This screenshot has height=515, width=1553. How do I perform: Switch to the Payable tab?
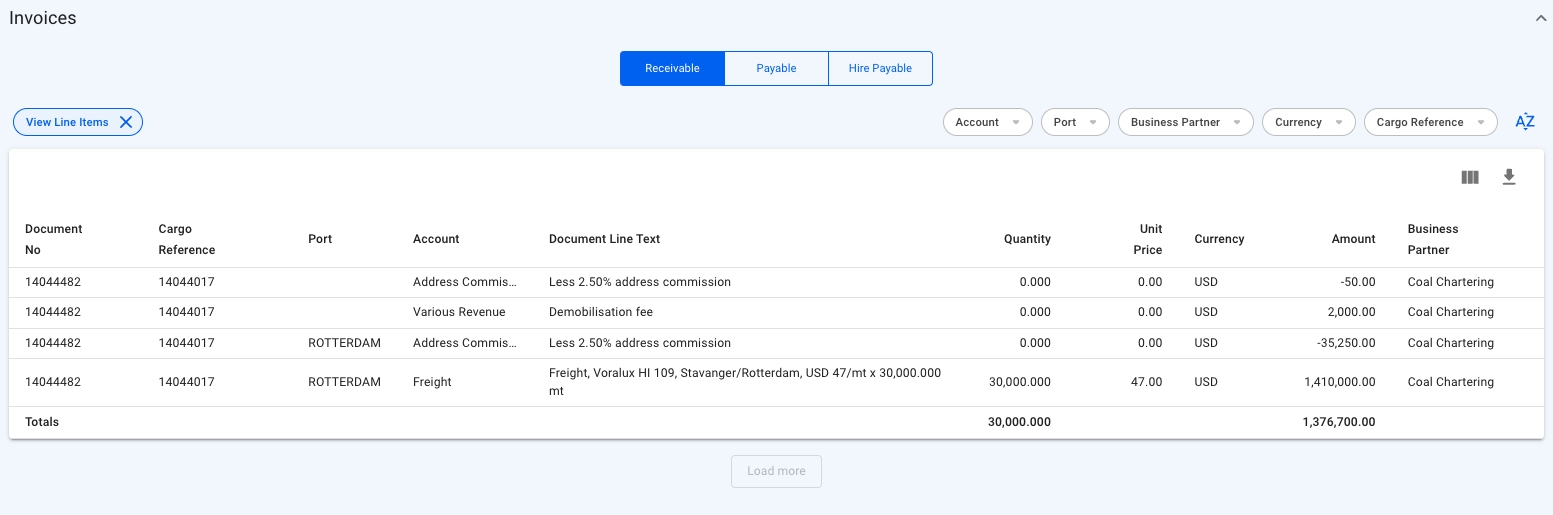pyautogui.click(x=776, y=68)
